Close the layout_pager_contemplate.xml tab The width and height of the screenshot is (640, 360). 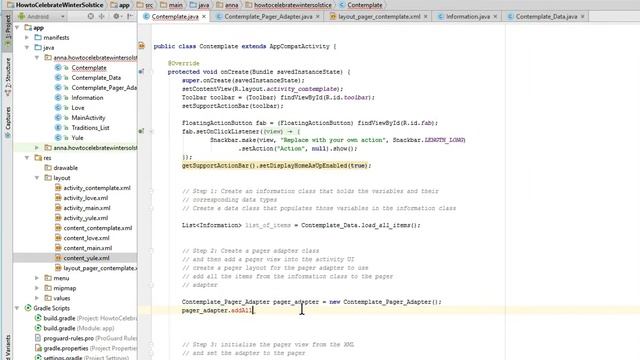[425, 17]
